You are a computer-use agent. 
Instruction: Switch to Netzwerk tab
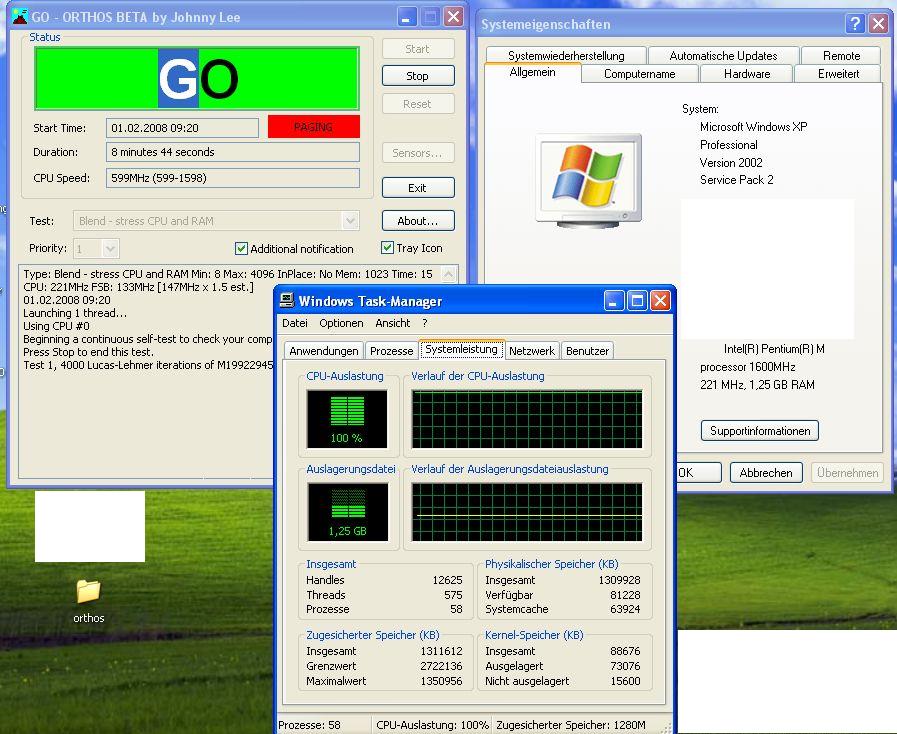[x=531, y=351]
